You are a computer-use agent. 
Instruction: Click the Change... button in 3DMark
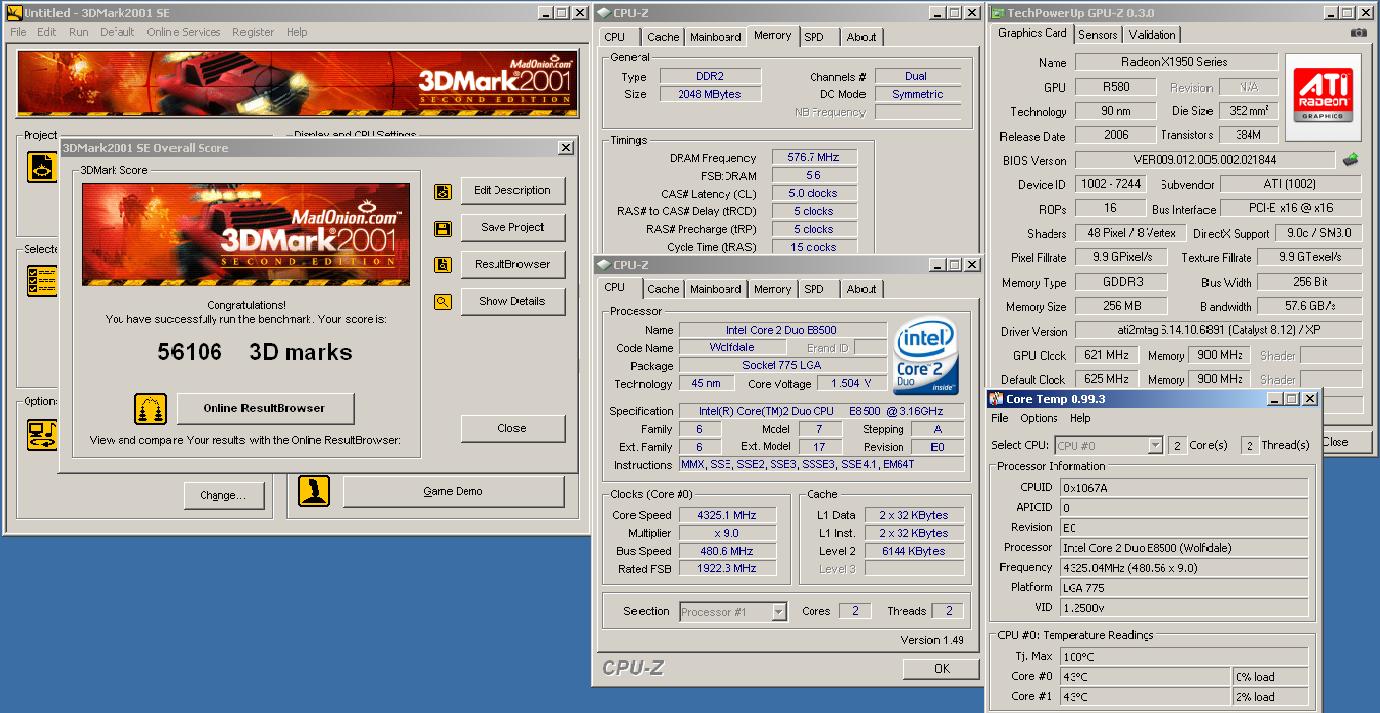click(222, 496)
